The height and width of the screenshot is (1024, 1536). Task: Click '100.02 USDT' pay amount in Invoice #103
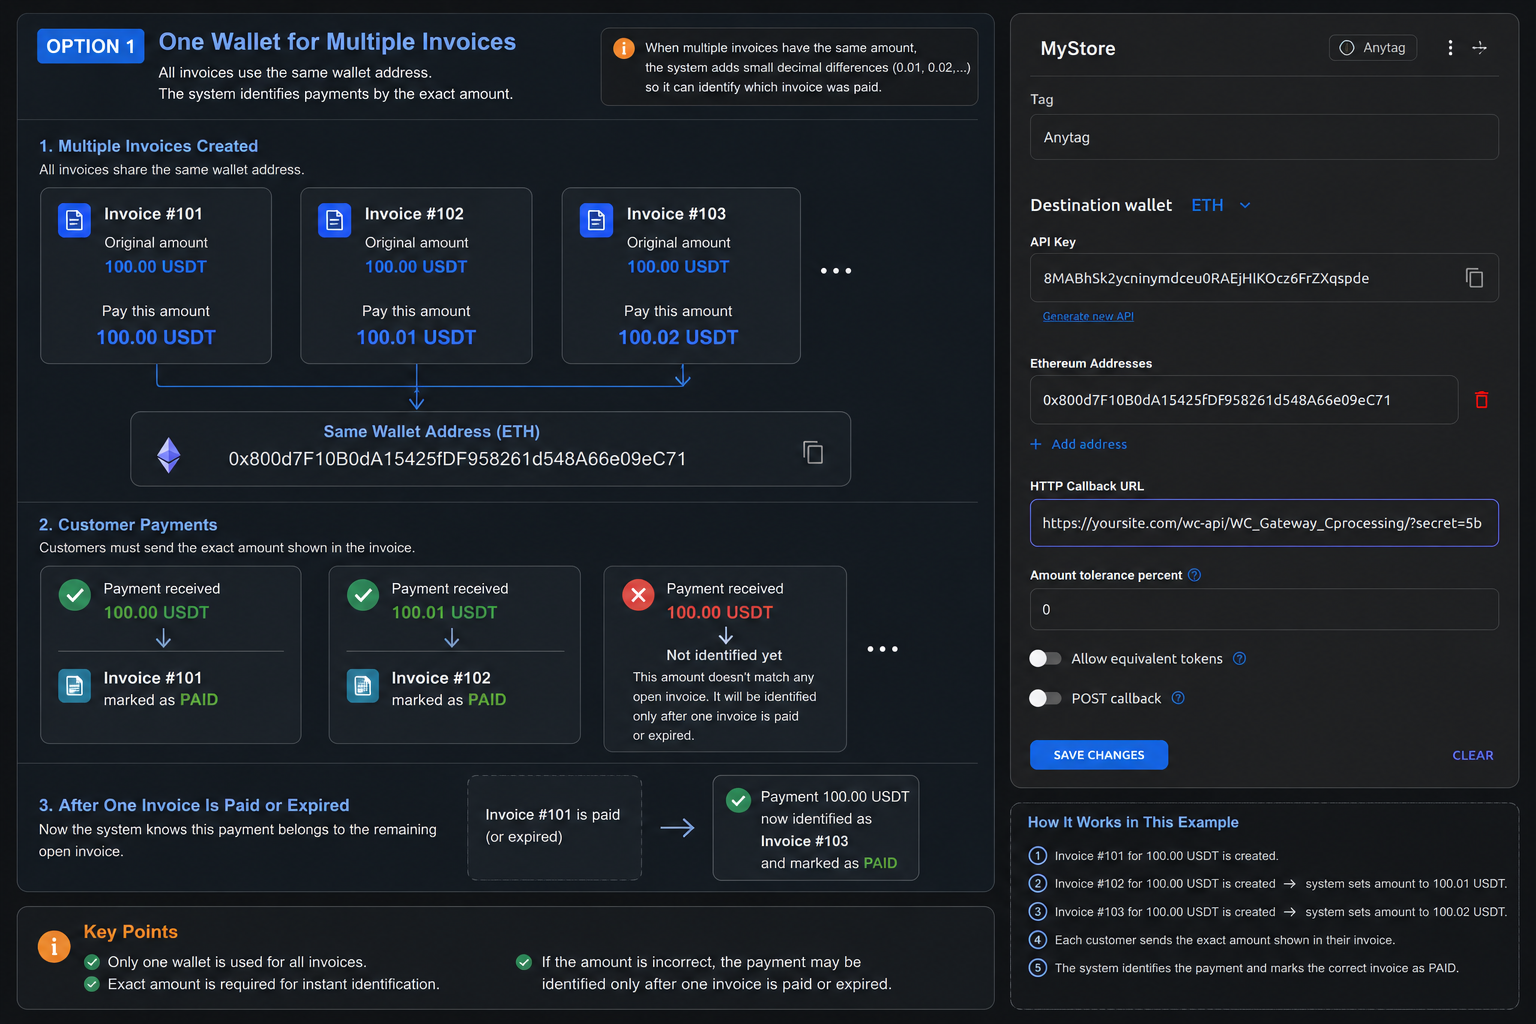click(x=678, y=338)
